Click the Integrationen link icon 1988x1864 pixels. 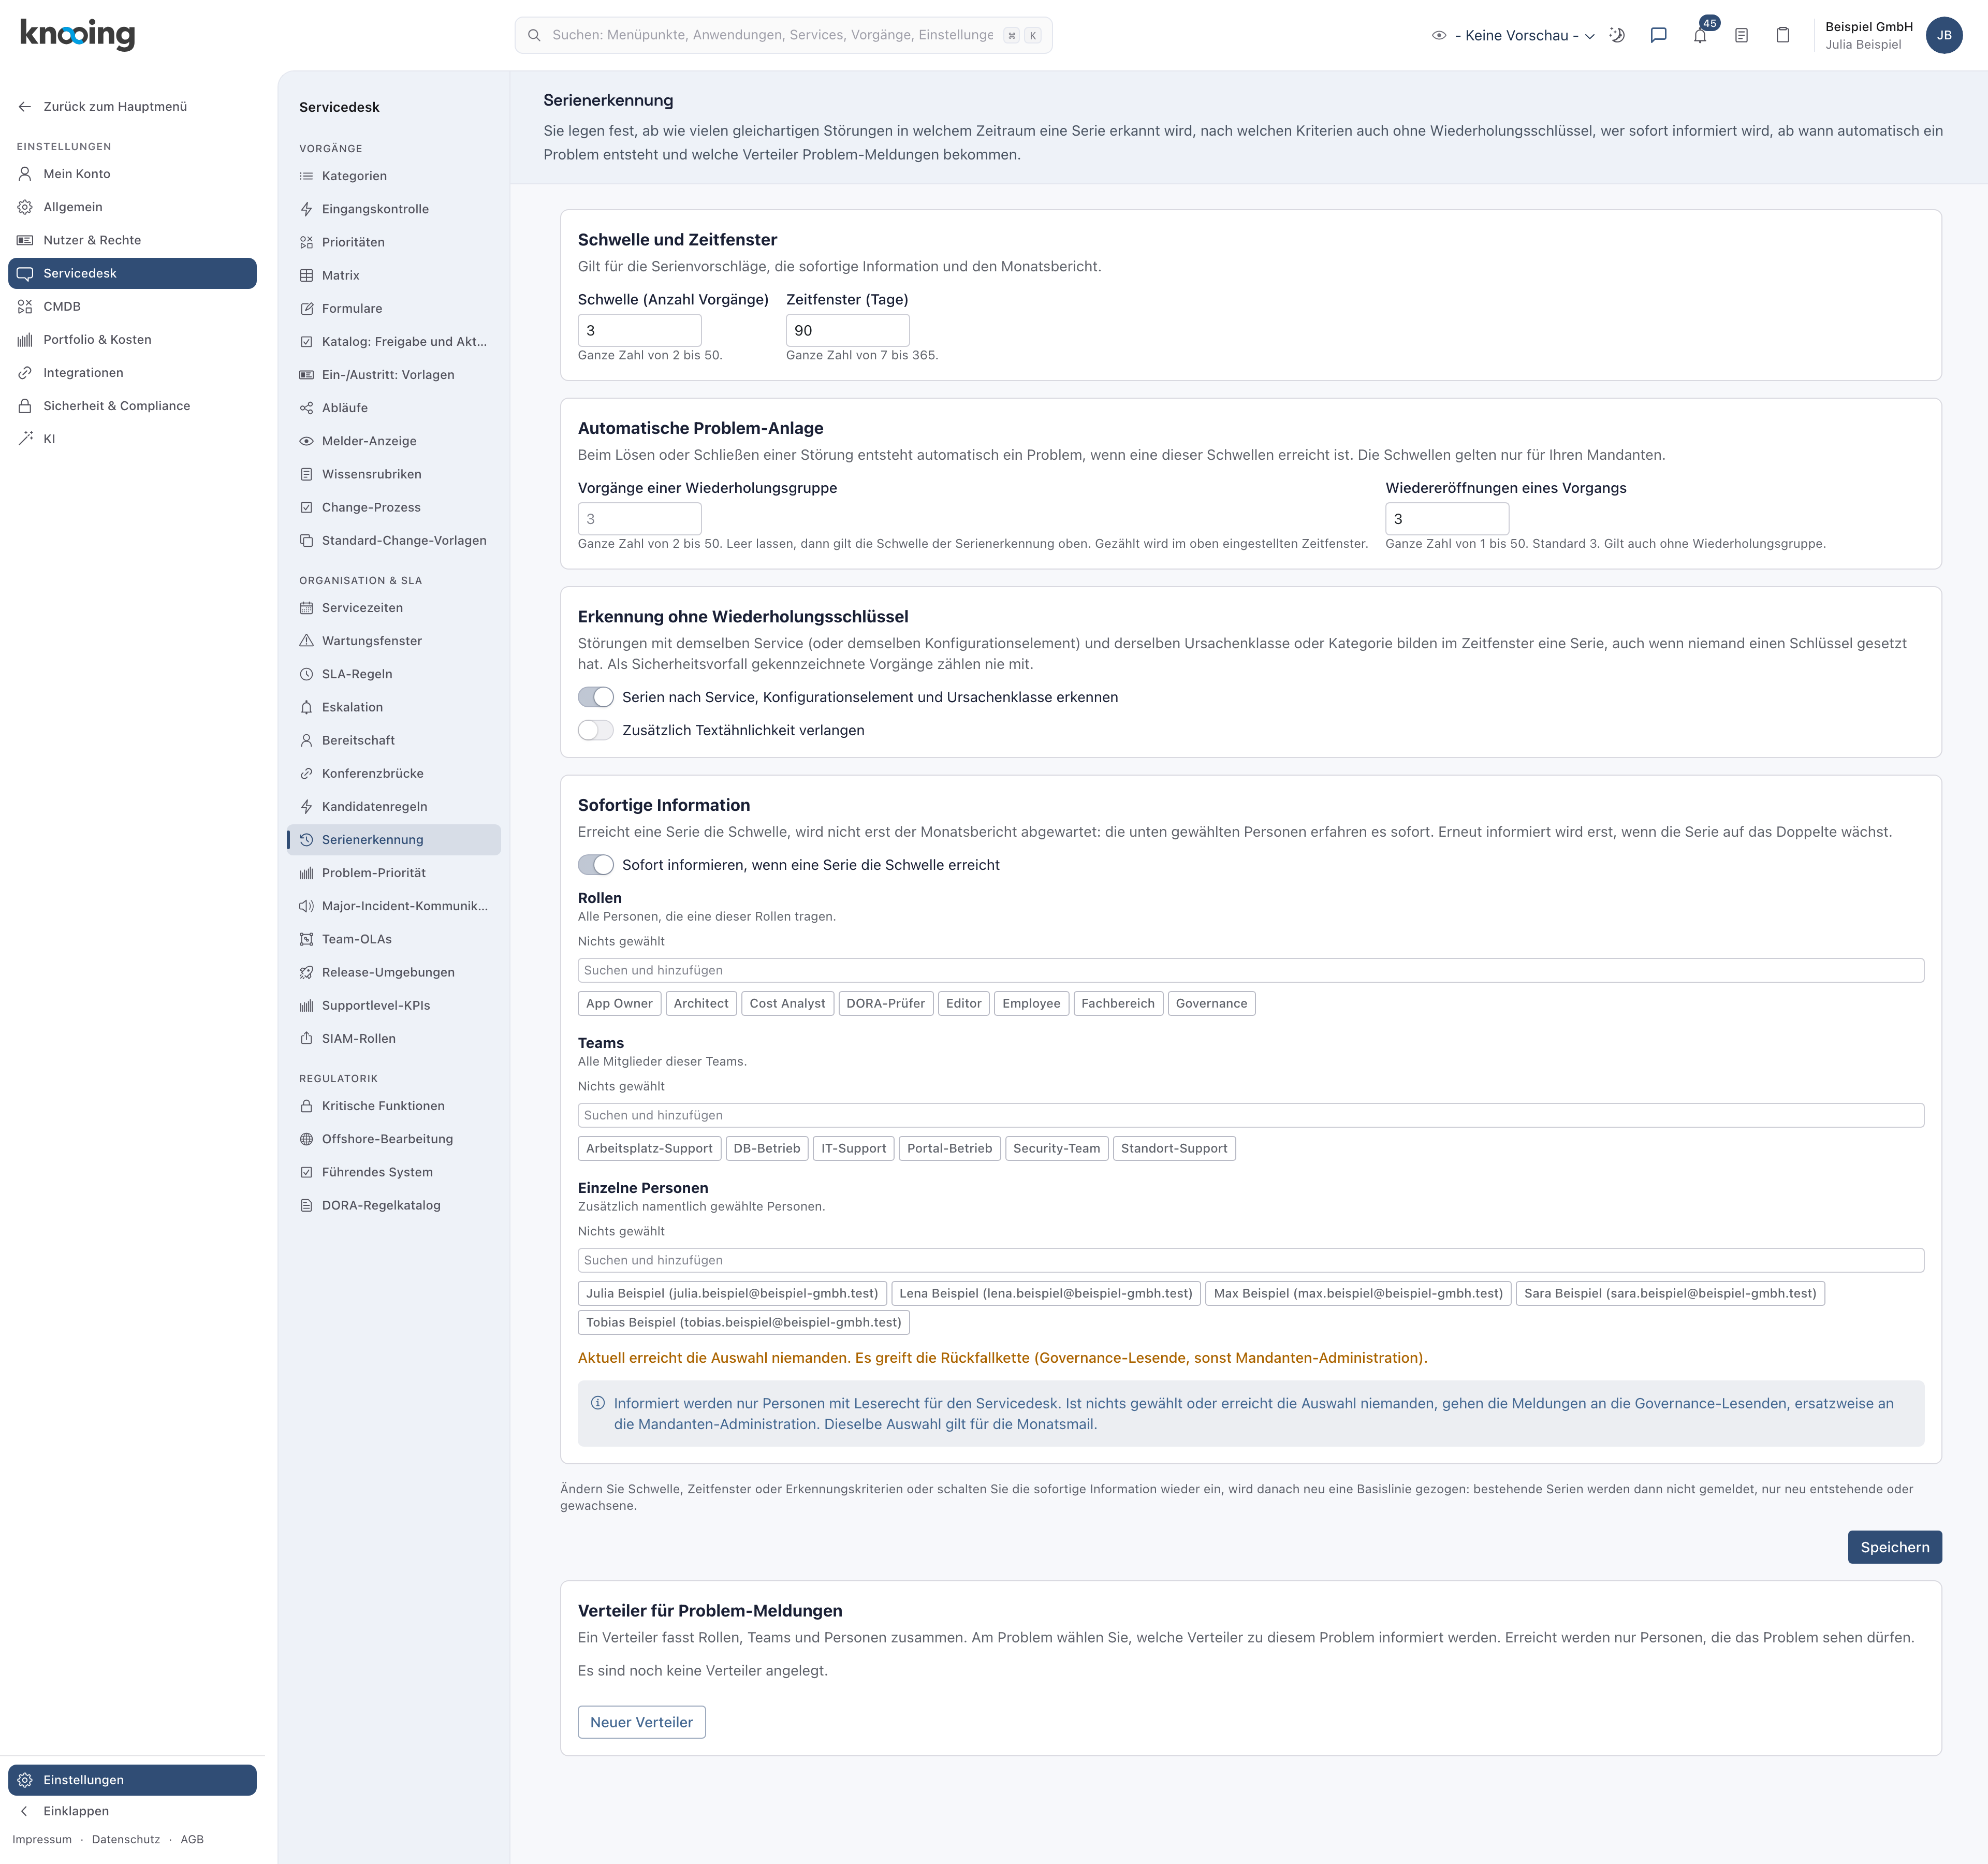click(25, 373)
